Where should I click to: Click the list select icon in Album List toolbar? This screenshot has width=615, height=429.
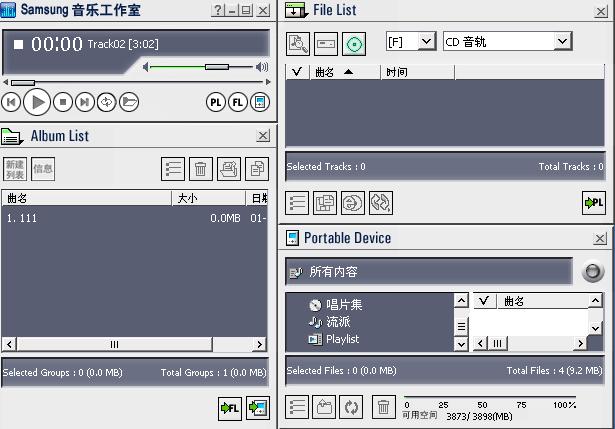click(x=173, y=169)
